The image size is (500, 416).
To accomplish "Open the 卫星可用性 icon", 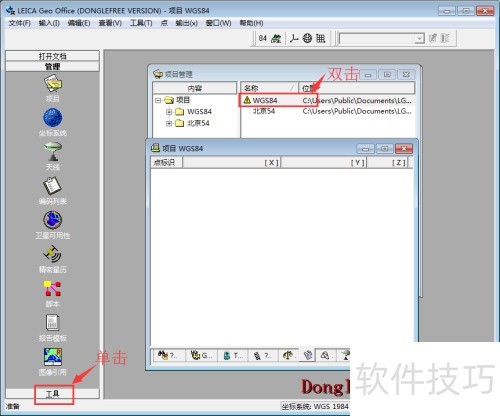I will pyautogui.click(x=52, y=220).
